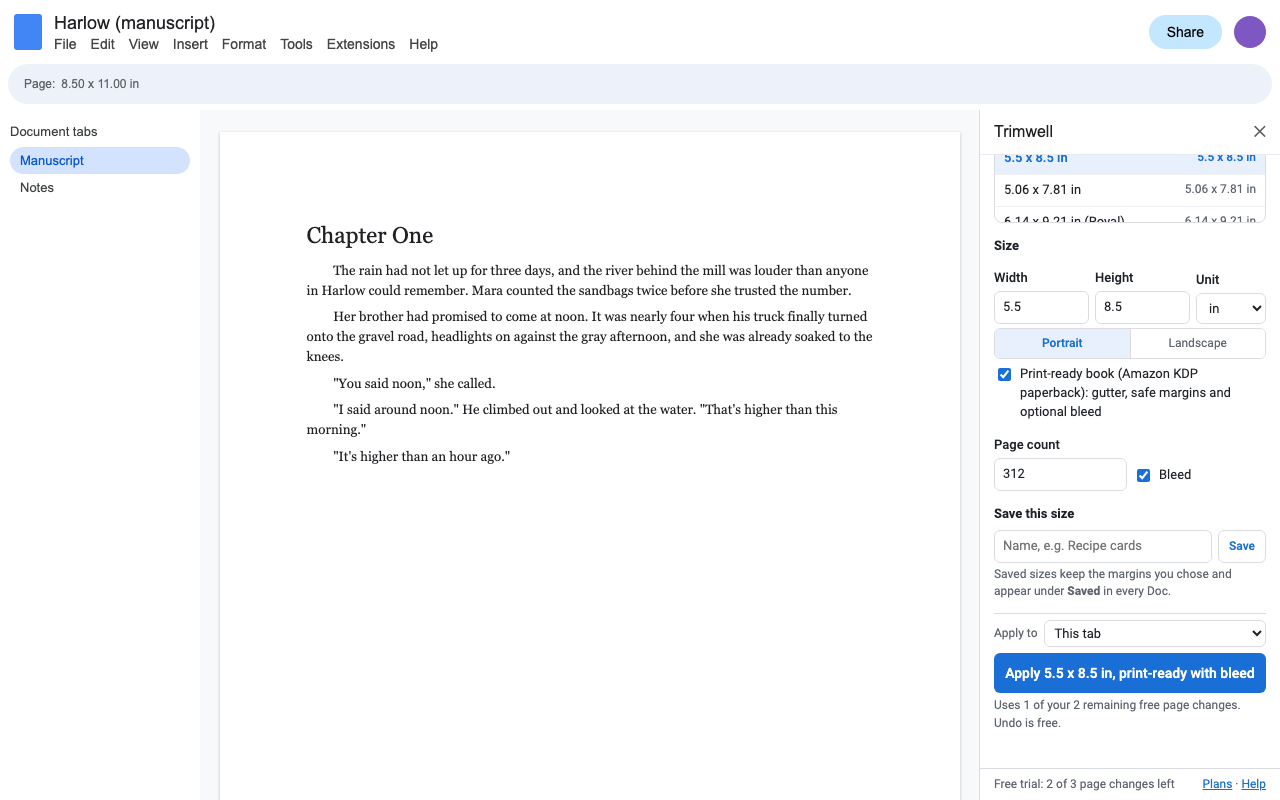The image size is (1280, 800).
Task: Click the document title Harlow (manuscript)
Action: point(135,22)
